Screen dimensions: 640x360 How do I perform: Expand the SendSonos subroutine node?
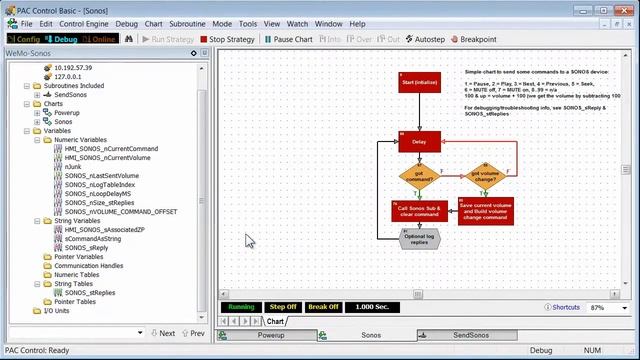tap(37, 95)
